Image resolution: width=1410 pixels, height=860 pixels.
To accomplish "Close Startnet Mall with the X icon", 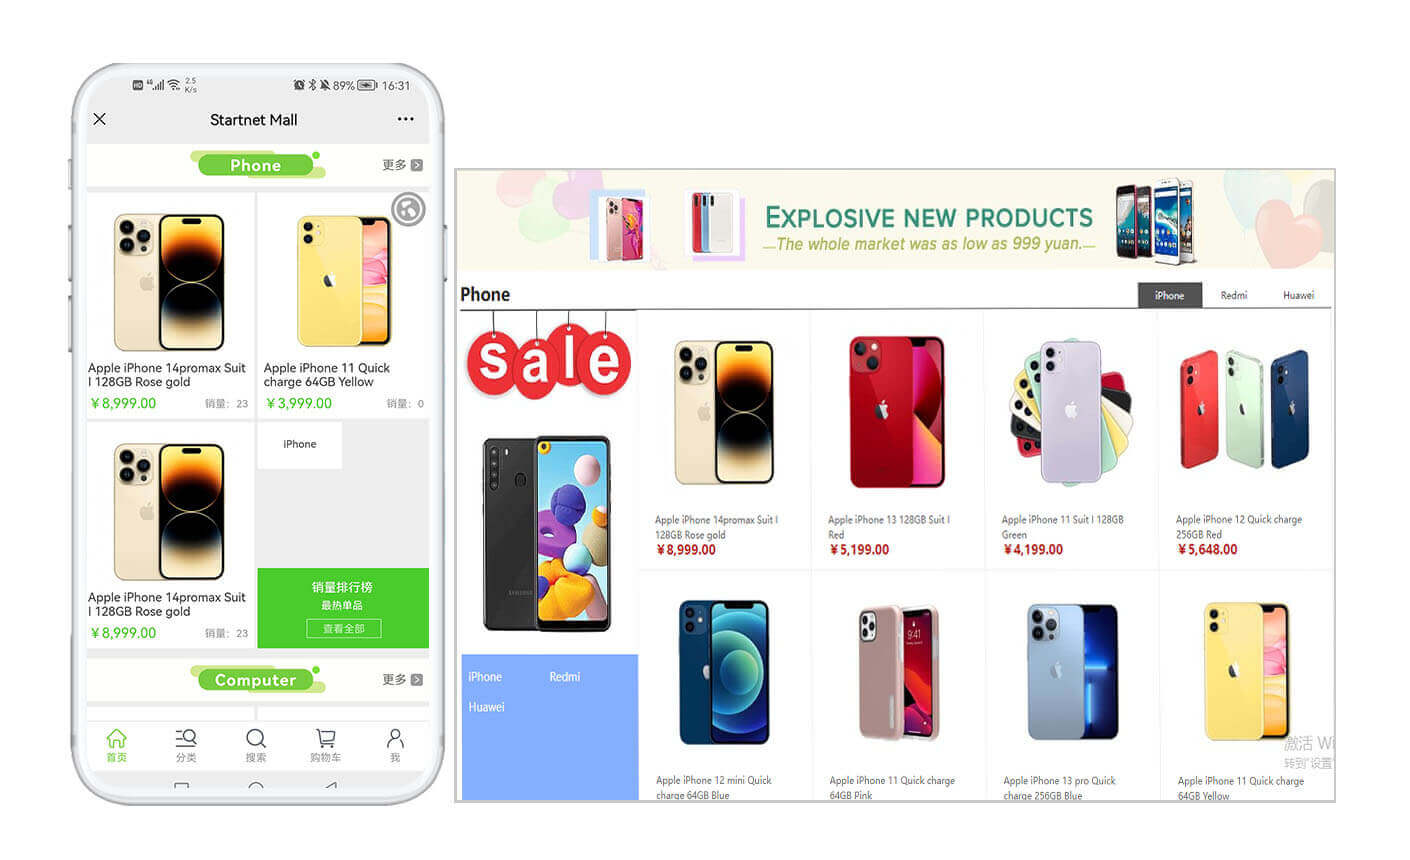I will [x=100, y=119].
